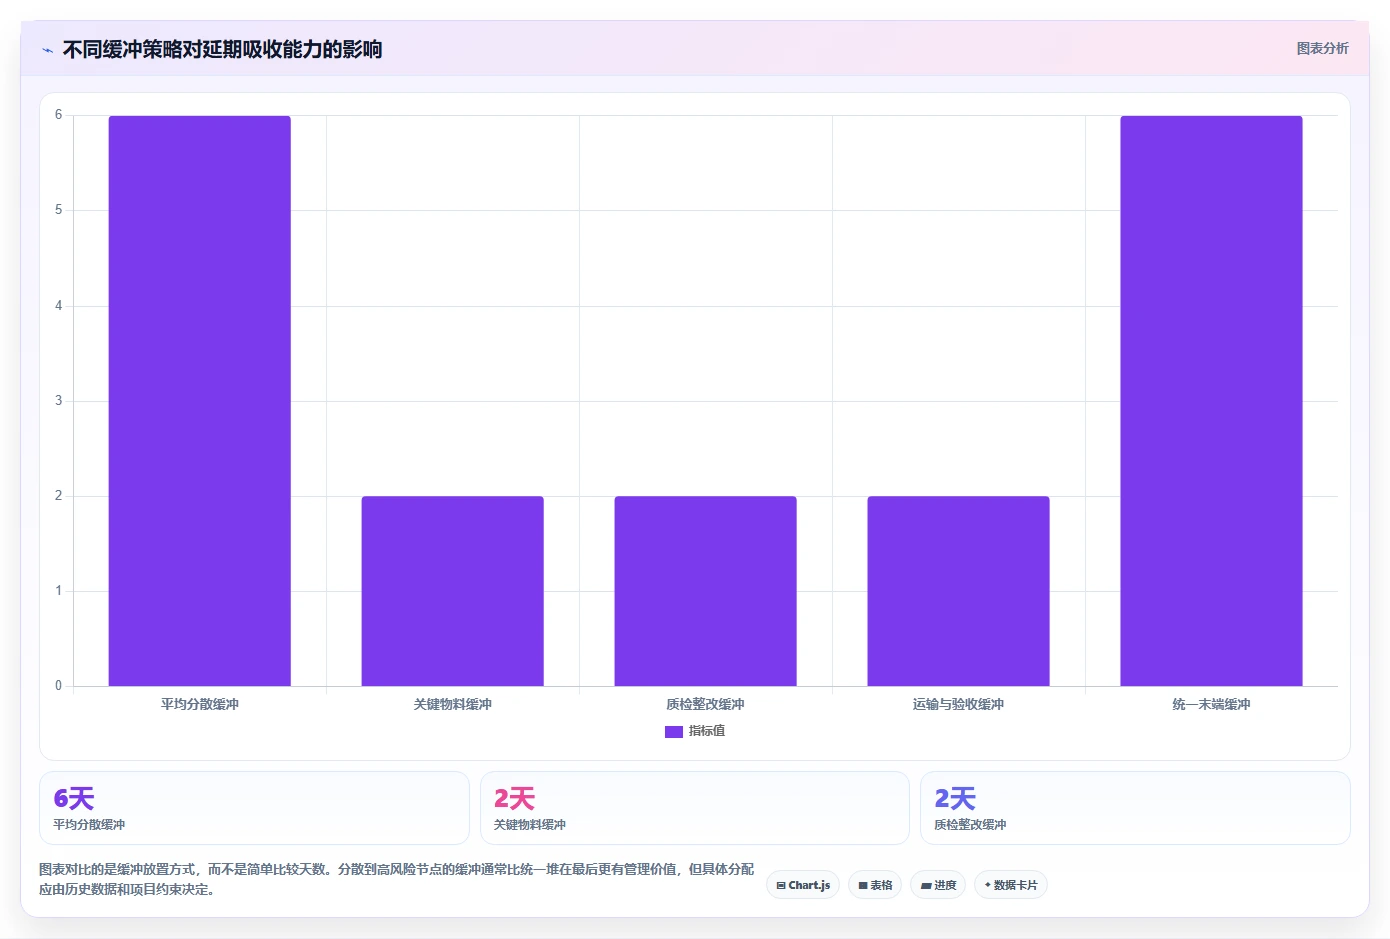Screen dimensions: 1390x939
Task: Select the 进度 tag chip
Action: pos(938,885)
